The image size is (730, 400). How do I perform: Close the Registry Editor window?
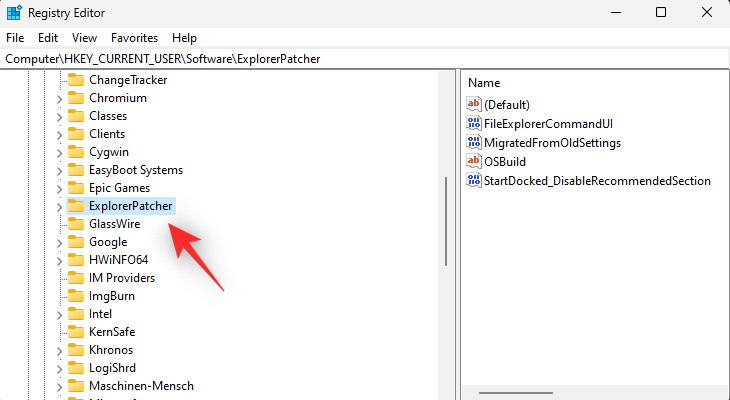pyautogui.click(x=706, y=13)
